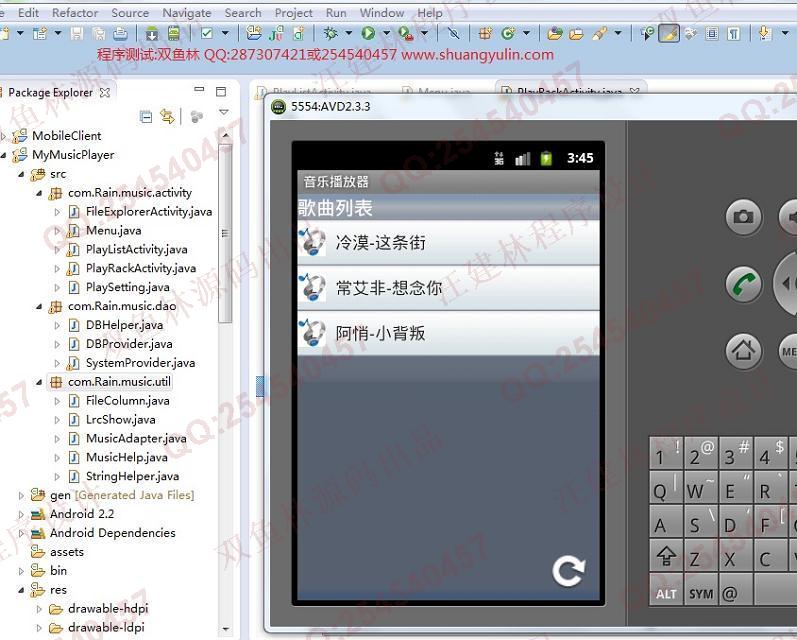This screenshot has width=797, height=640.
Task: Collapse the com.Rain.music.dao package
Action: tap(39, 306)
